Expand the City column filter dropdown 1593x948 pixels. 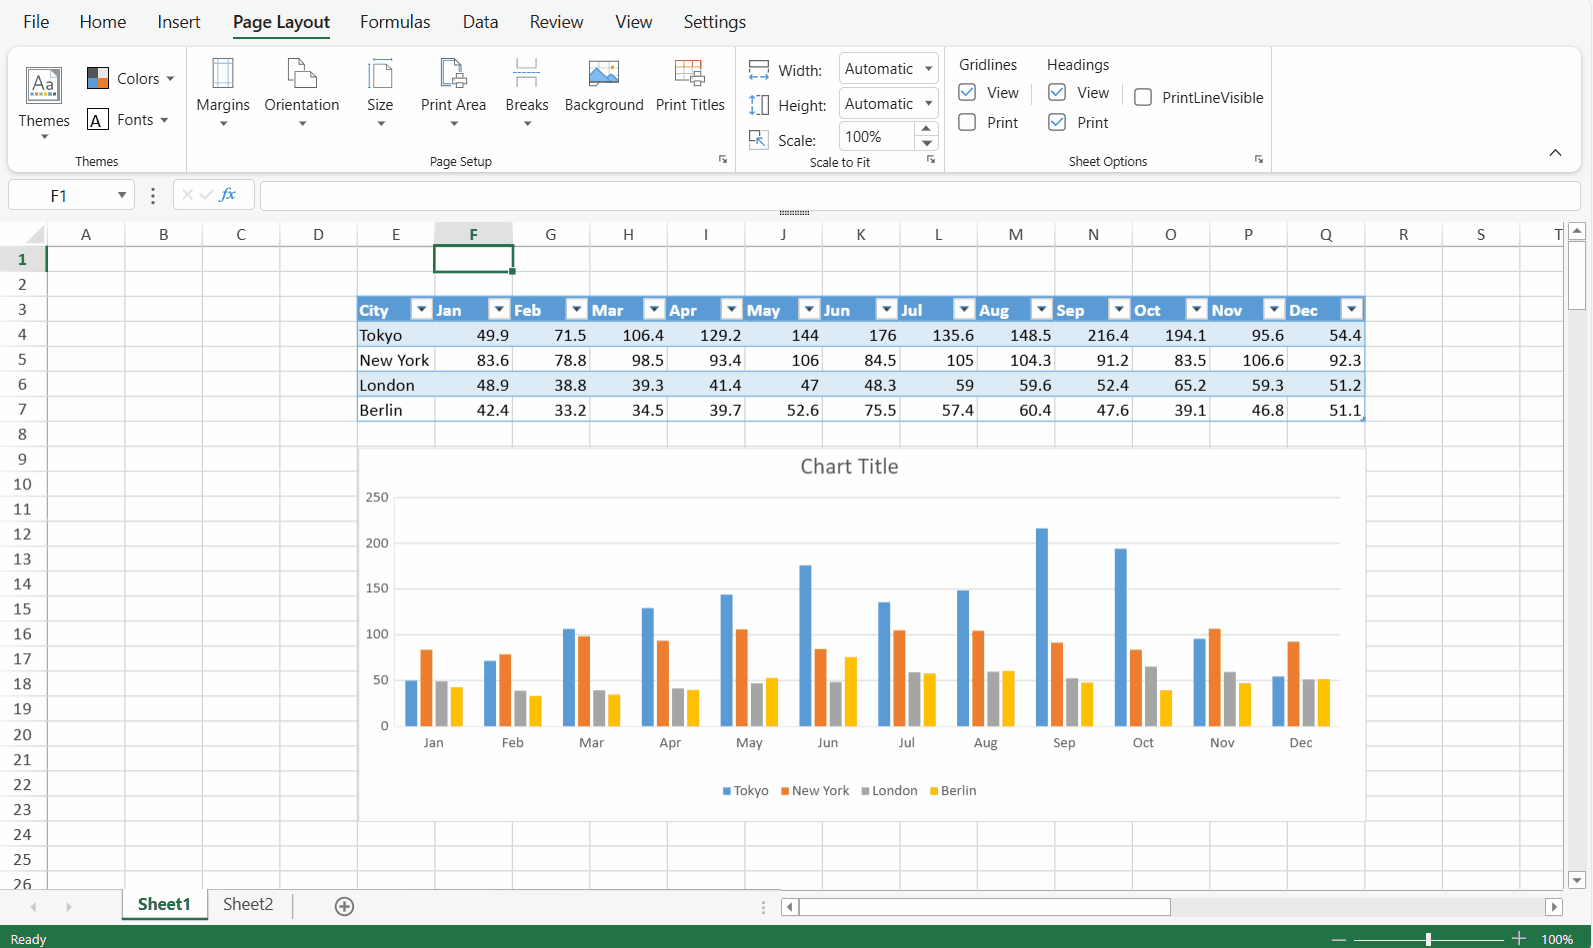(x=421, y=310)
